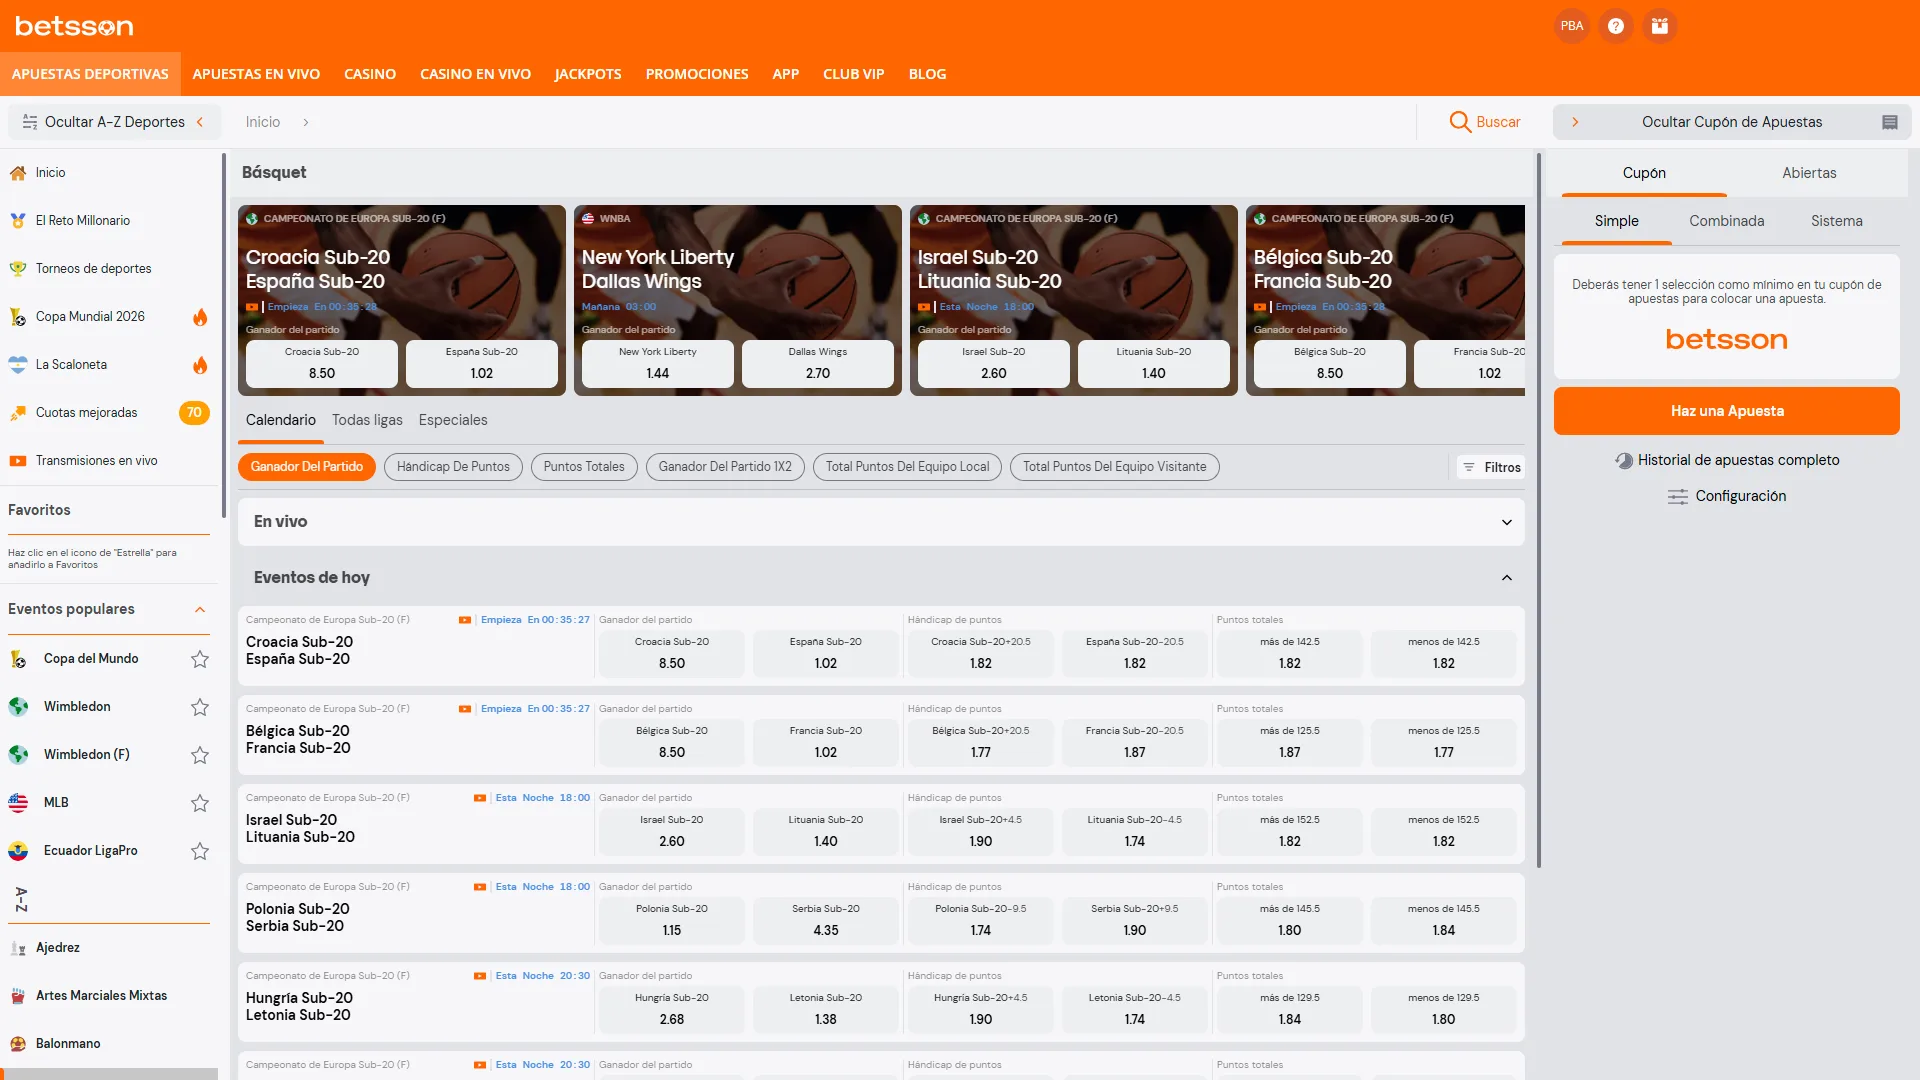Click the Balonmano sport icon
This screenshot has height=1080, width=1920.
point(18,1044)
